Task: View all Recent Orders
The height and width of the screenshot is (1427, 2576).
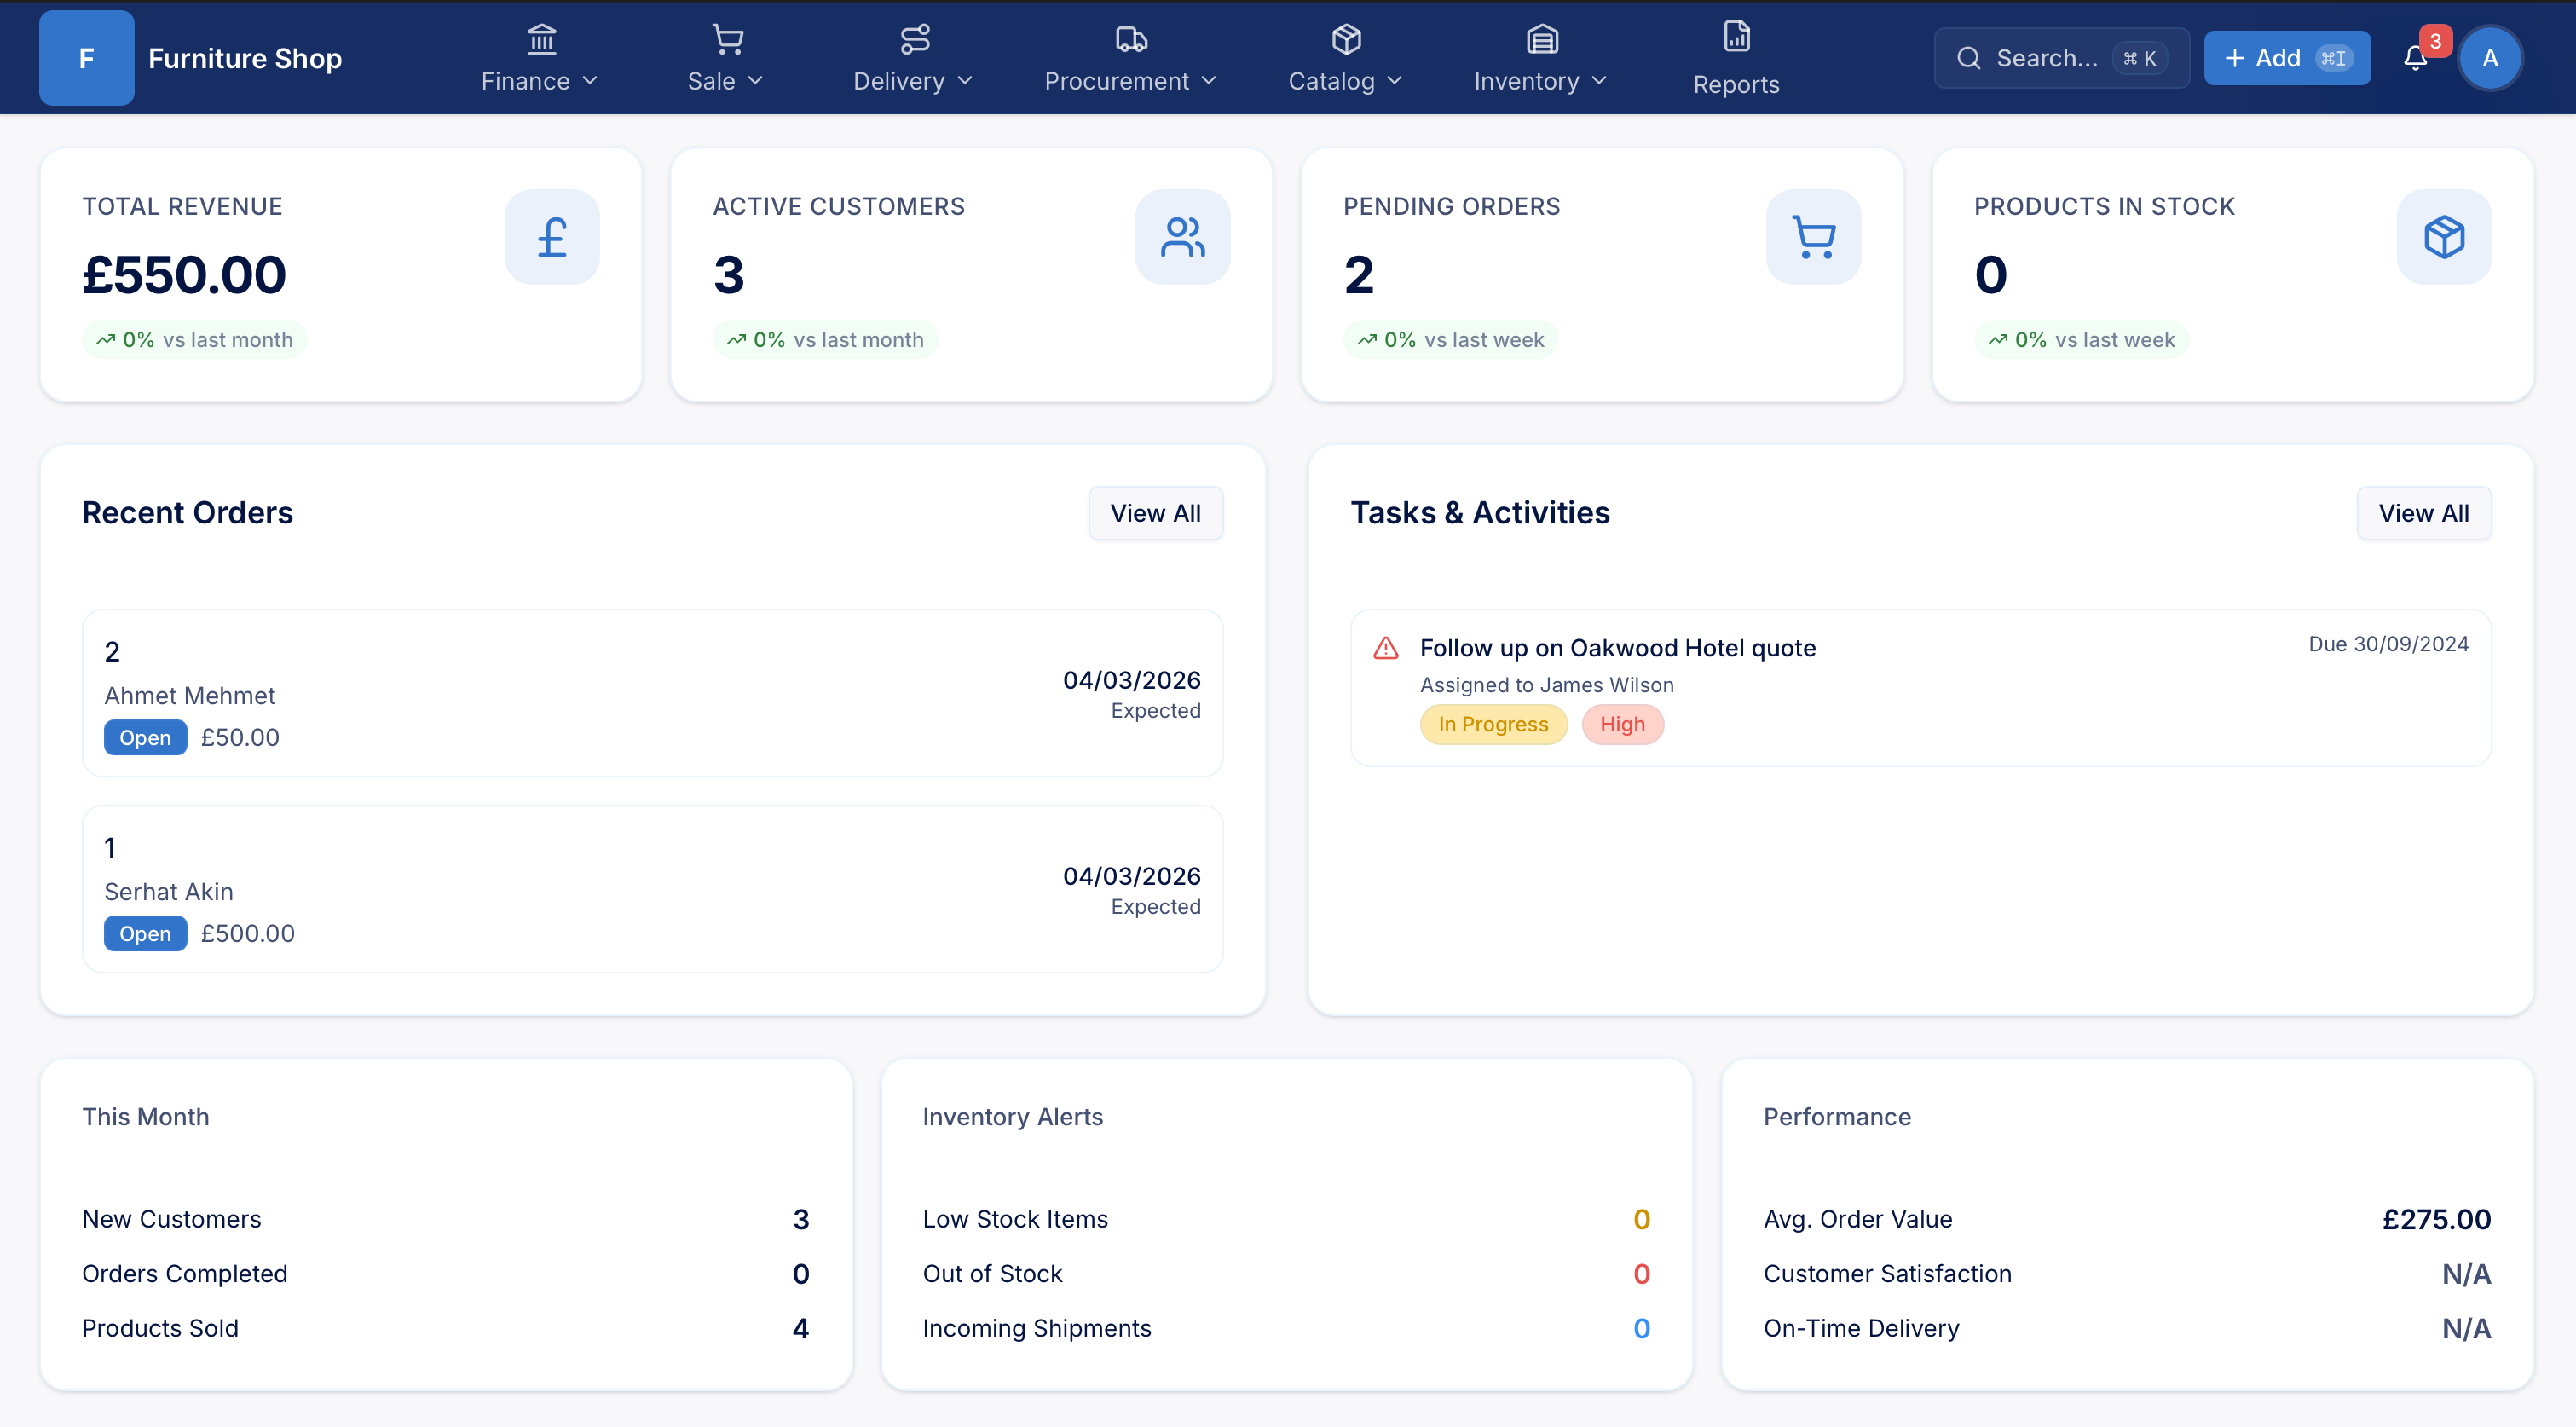Action: tap(1155, 513)
